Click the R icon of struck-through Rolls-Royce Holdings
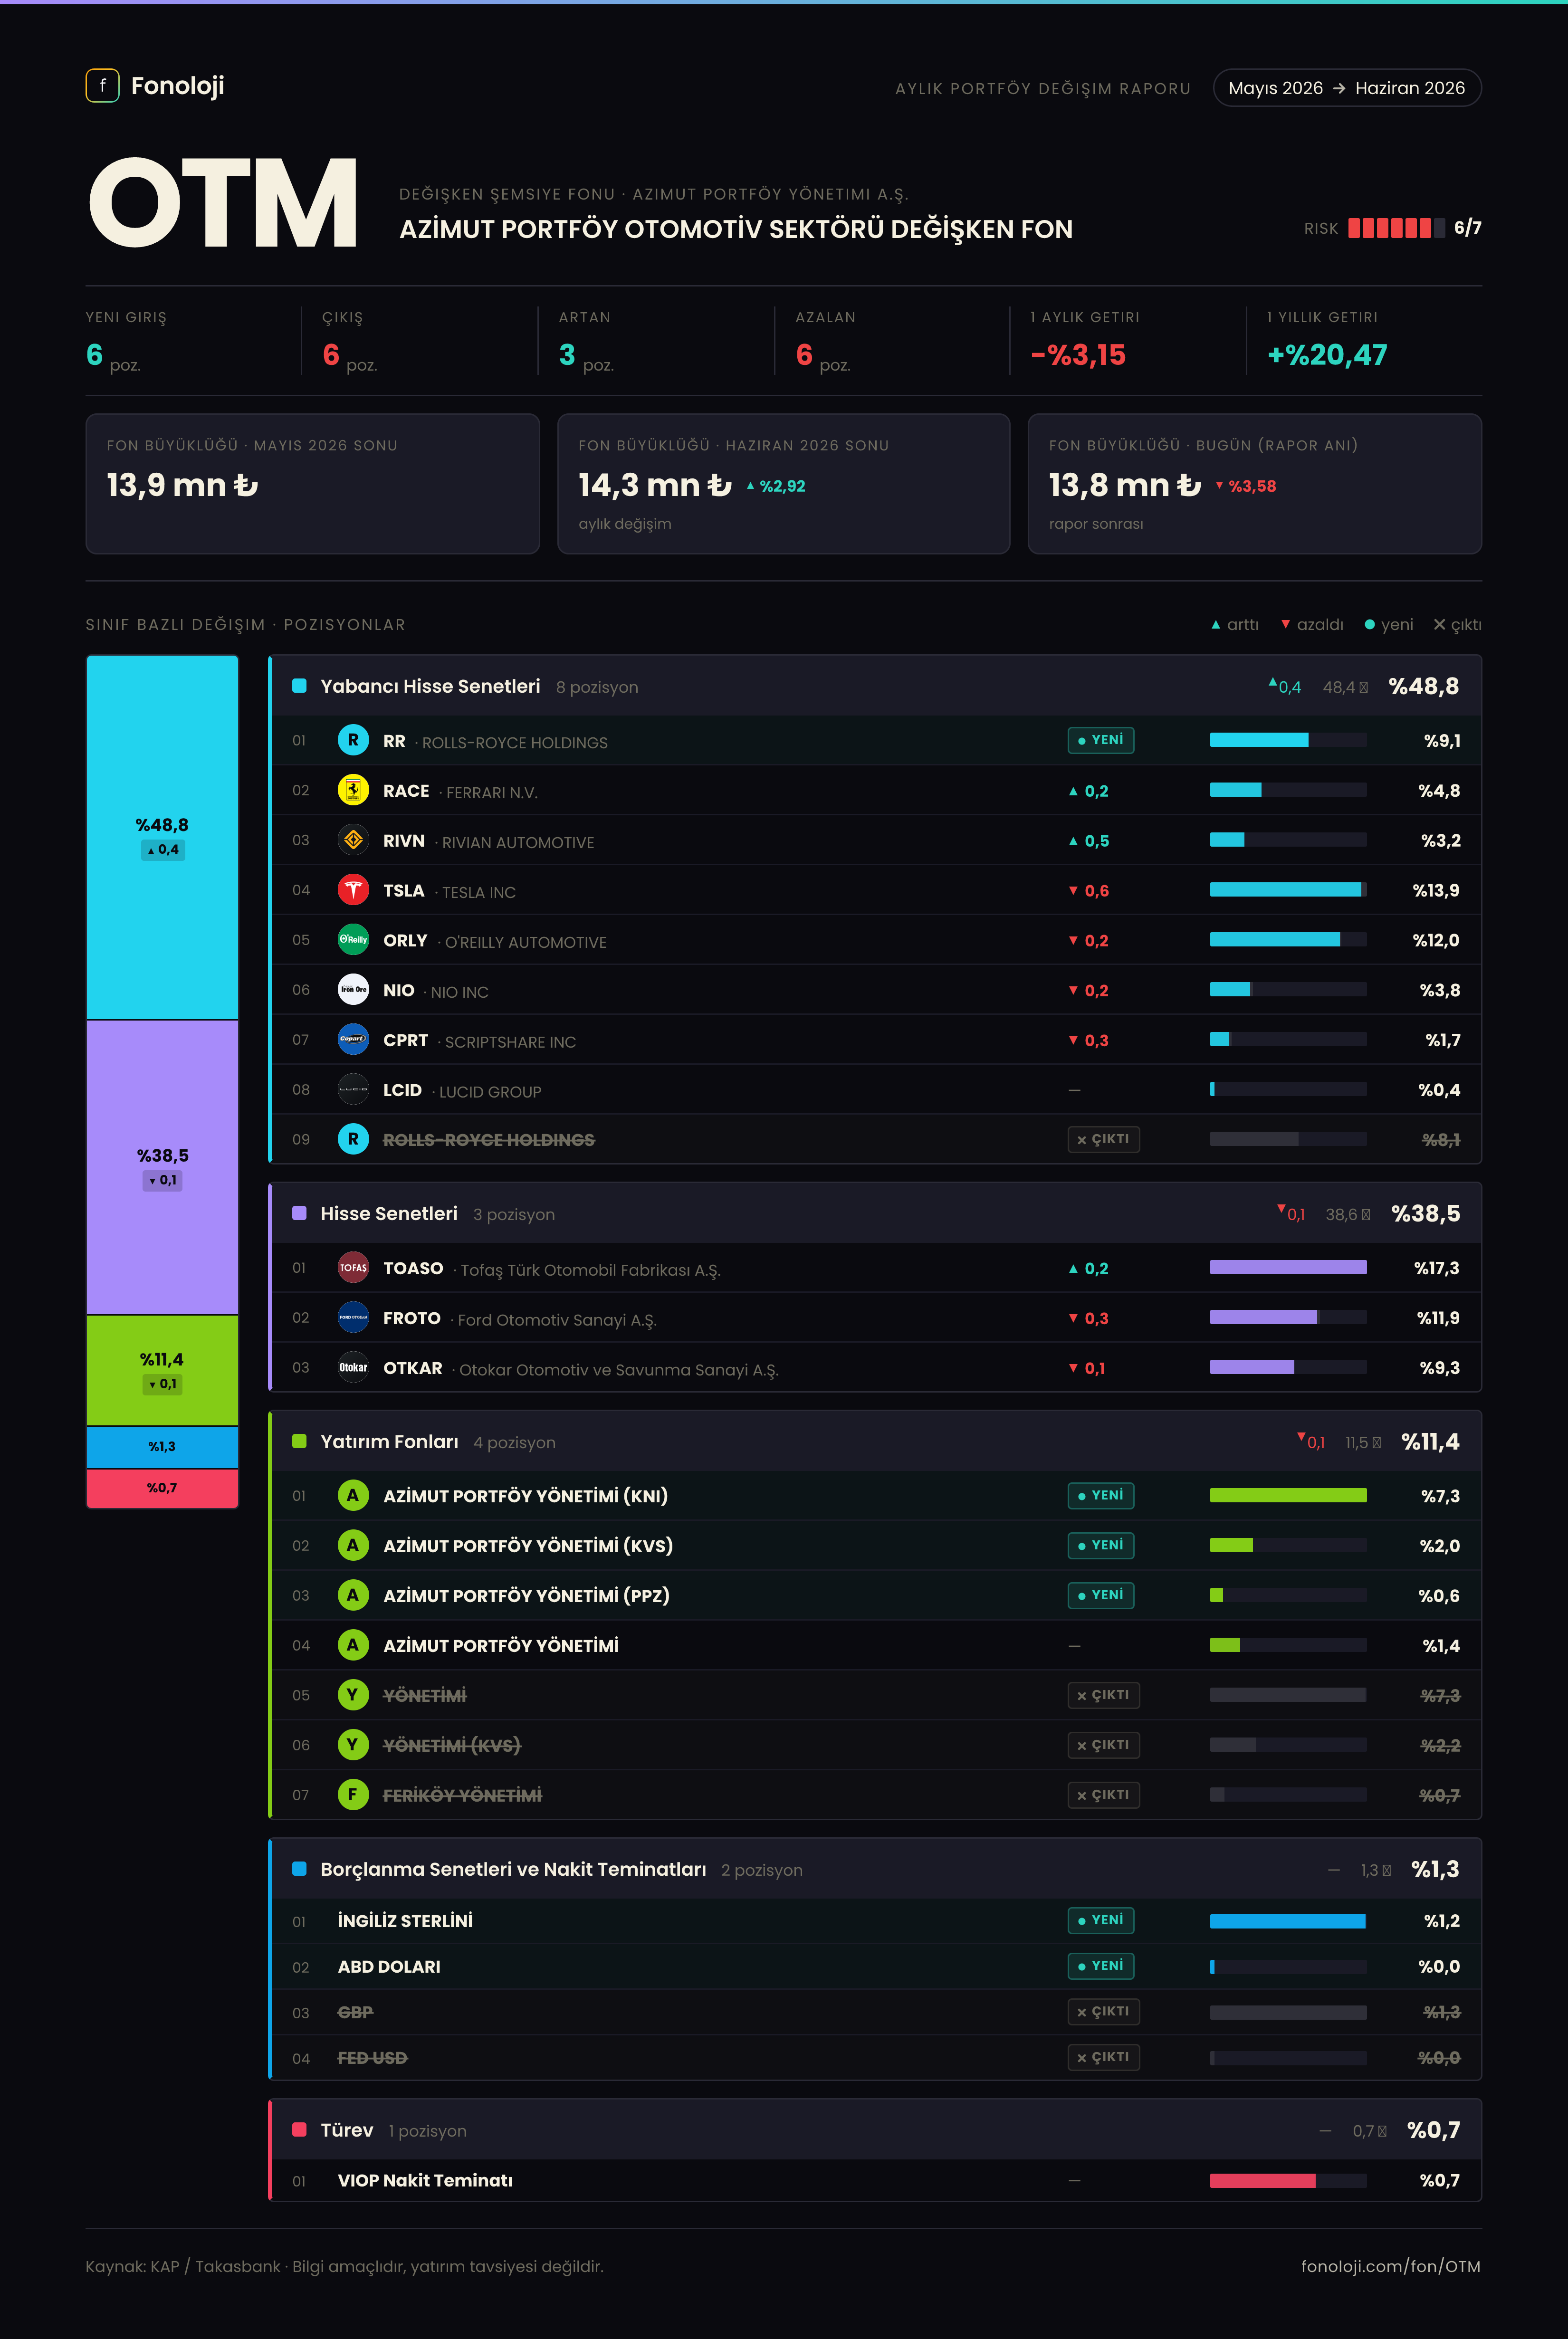The image size is (1568, 2339). pyautogui.click(x=353, y=1139)
